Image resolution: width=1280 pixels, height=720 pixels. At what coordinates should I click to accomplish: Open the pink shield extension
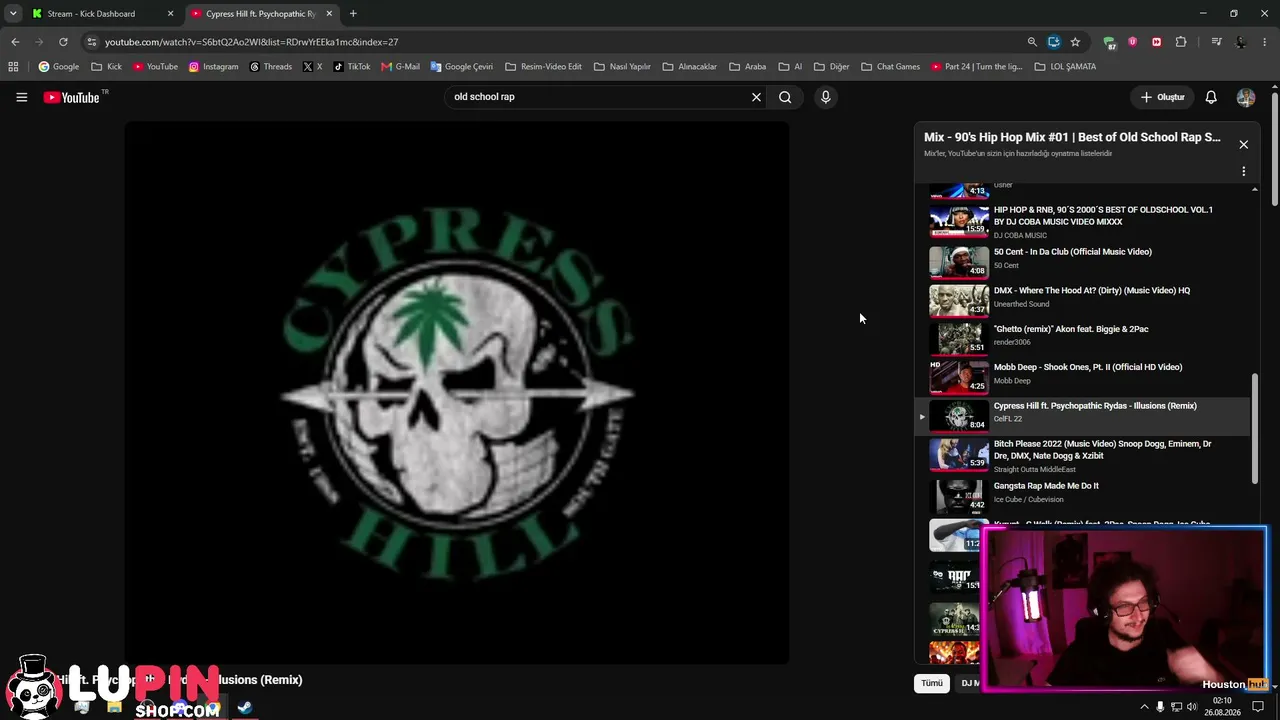point(1133,42)
